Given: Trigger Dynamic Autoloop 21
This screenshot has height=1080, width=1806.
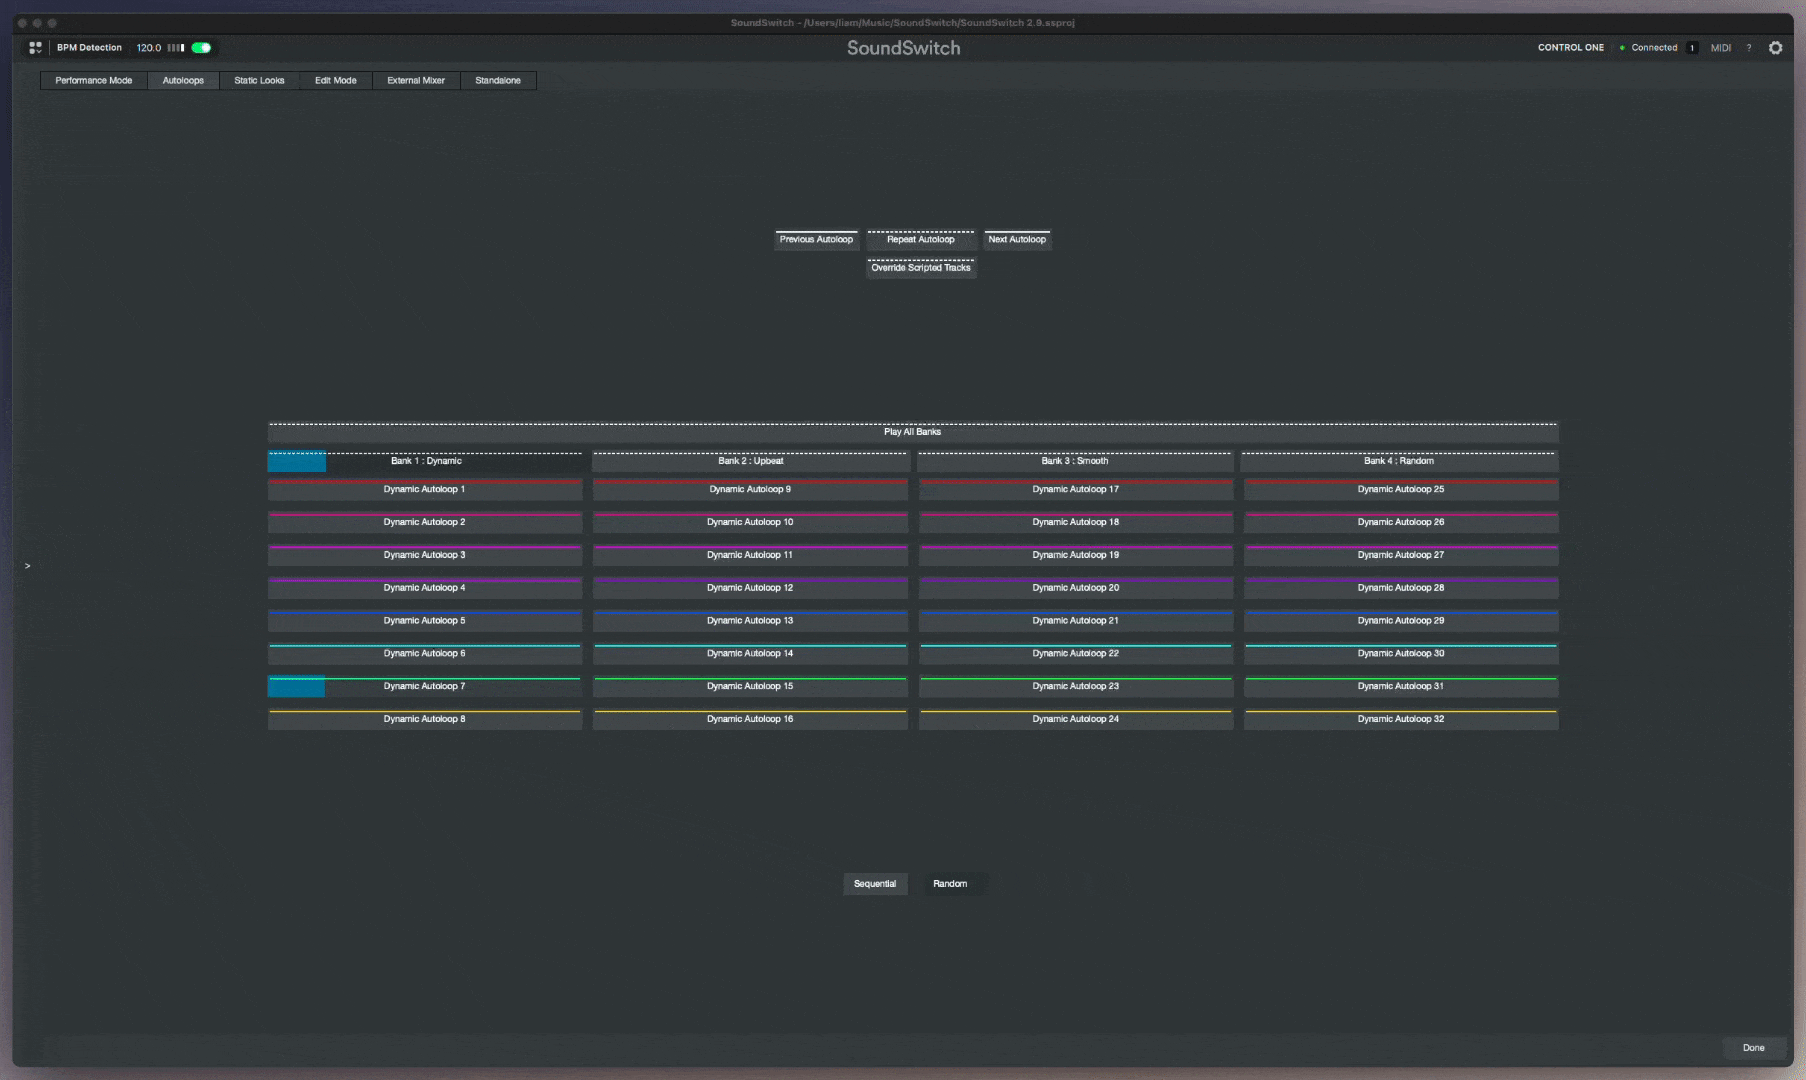Looking at the screenshot, I should coord(1076,621).
